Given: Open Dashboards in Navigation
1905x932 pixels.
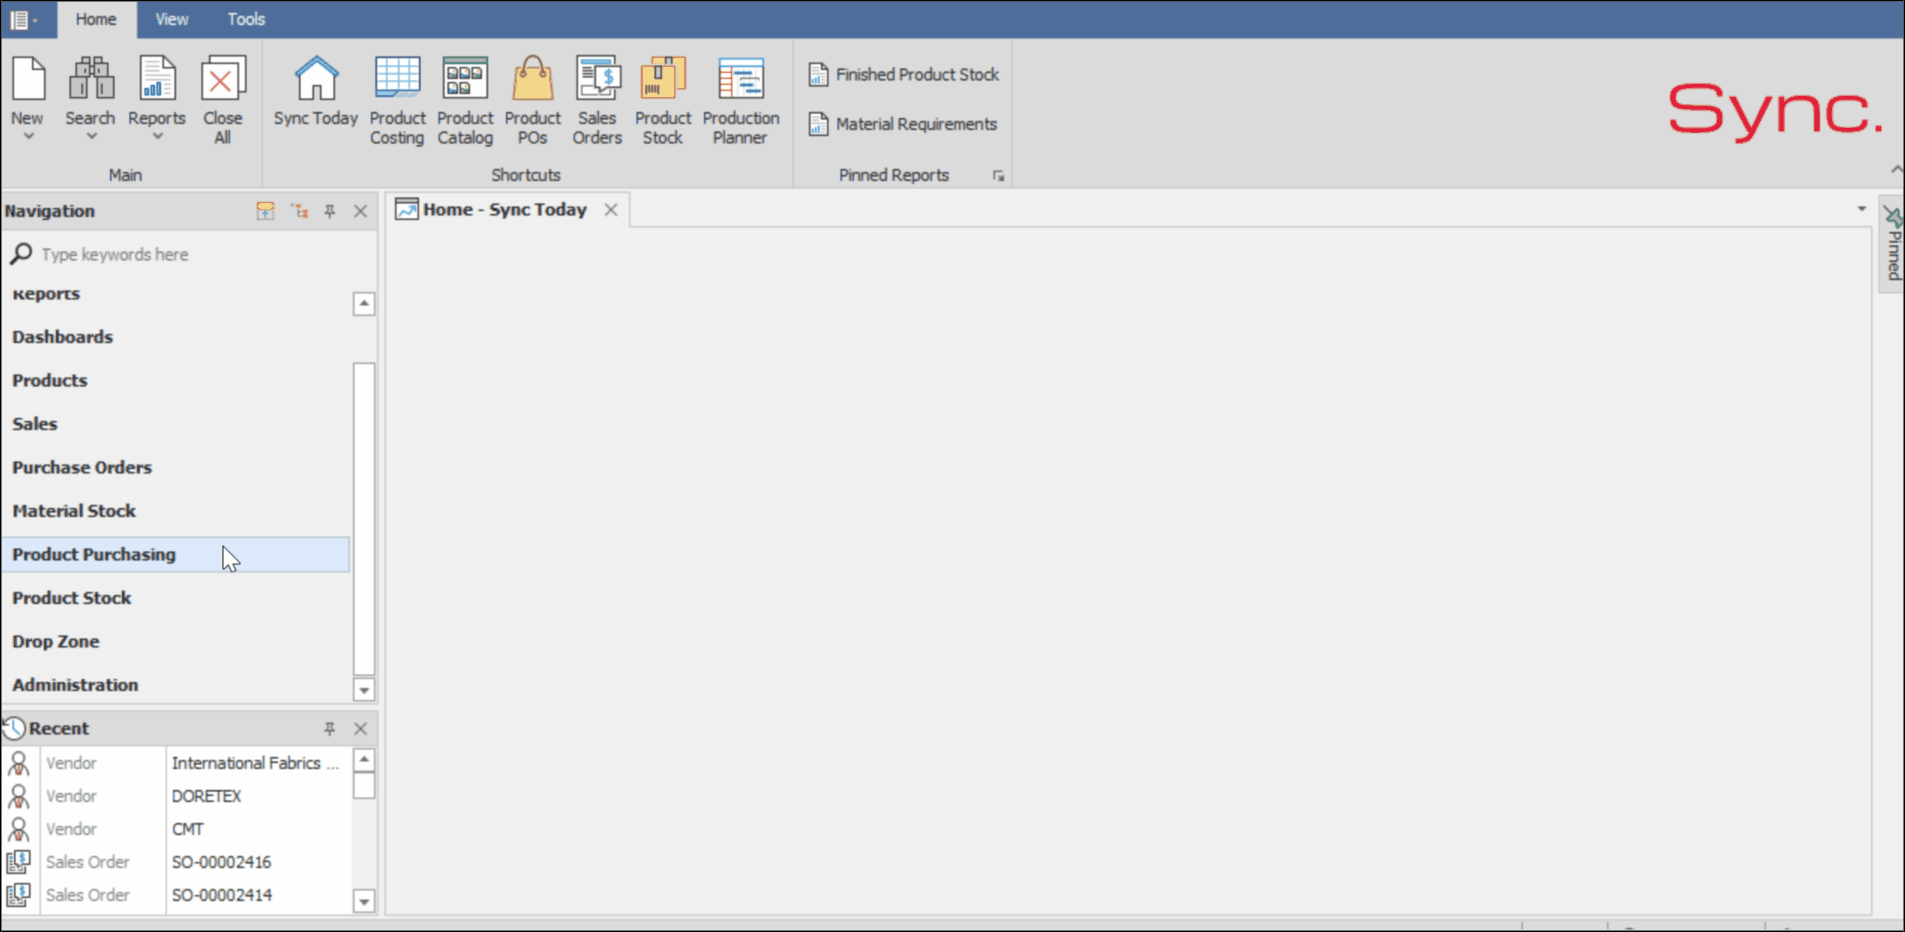Looking at the screenshot, I should point(176,337).
